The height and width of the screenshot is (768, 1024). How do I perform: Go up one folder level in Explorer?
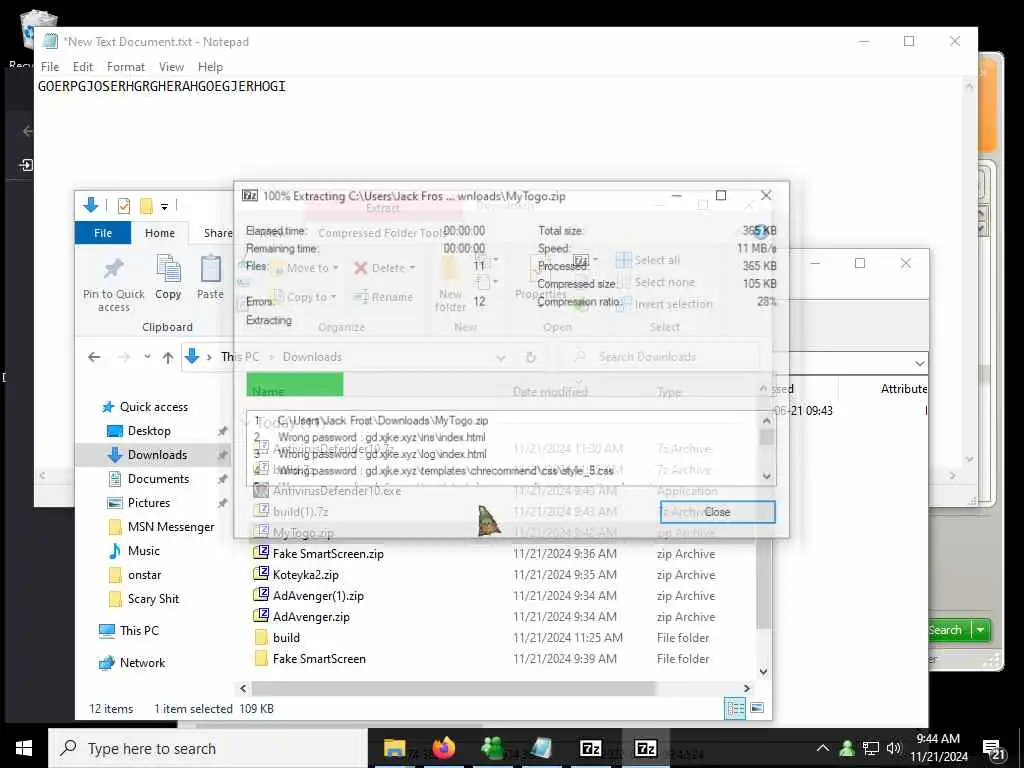click(x=168, y=357)
